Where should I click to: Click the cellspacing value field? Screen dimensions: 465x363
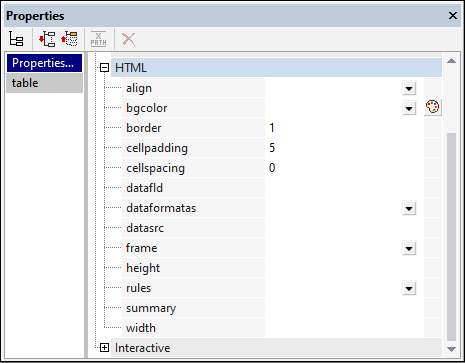point(344,168)
